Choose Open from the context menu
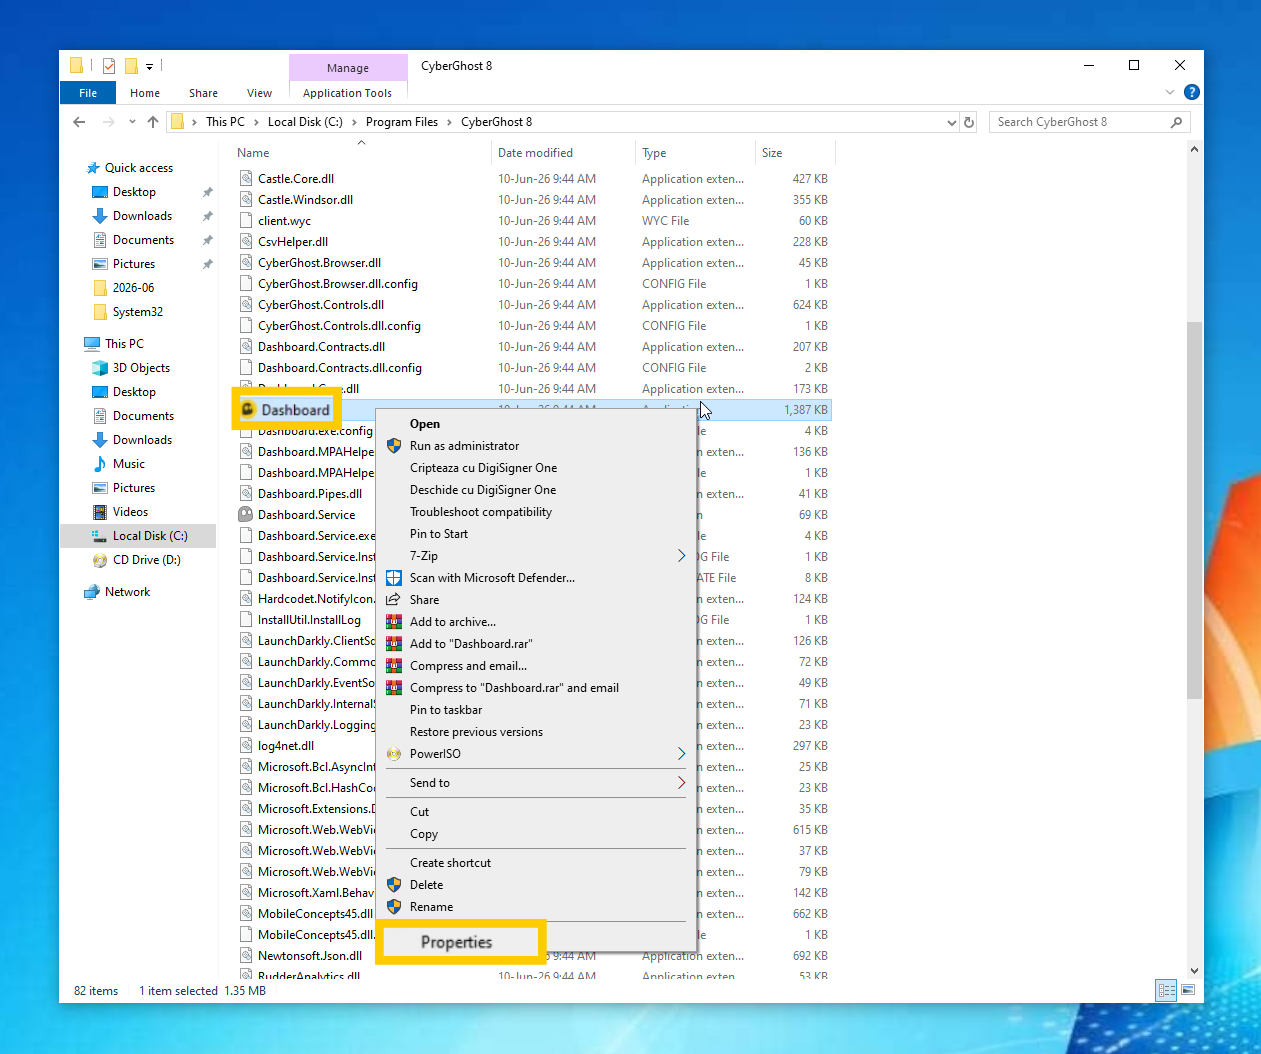The width and height of the screenshot is (1261, 1054). point(425,424)
